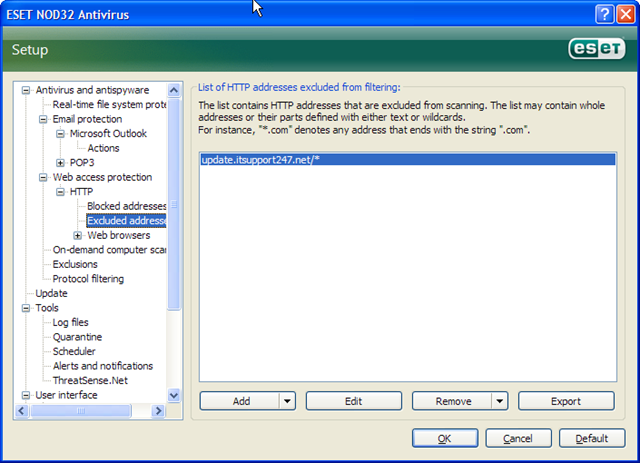
Task: Select On-demand computer scan item
Action: 109,250
